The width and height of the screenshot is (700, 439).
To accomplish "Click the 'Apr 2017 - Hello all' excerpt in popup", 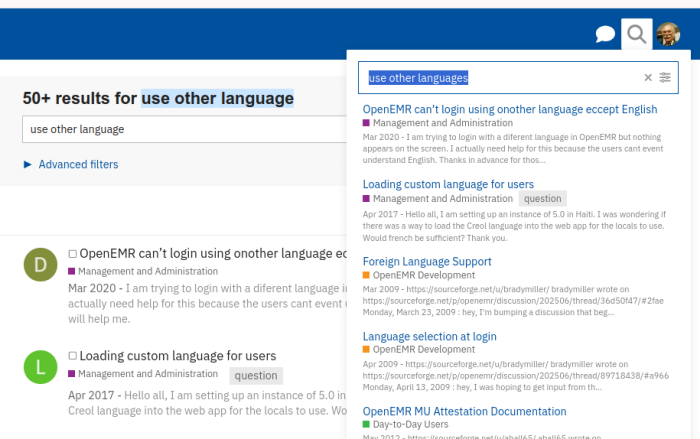I will [x=514, y=226].
